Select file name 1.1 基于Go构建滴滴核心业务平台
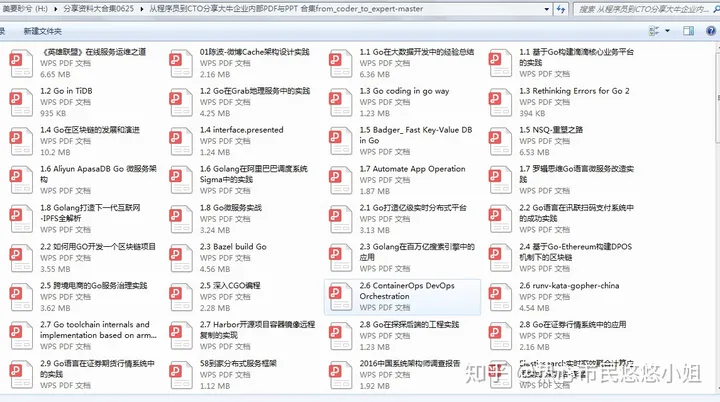This screenshot has height=402, width=720. tap(577, 57)
